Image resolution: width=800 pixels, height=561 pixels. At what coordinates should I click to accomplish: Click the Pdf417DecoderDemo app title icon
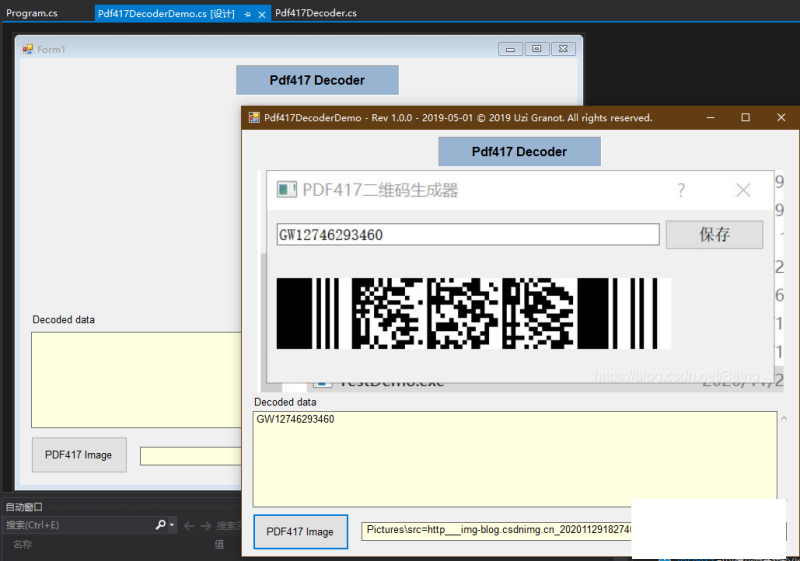pos(254,118)
